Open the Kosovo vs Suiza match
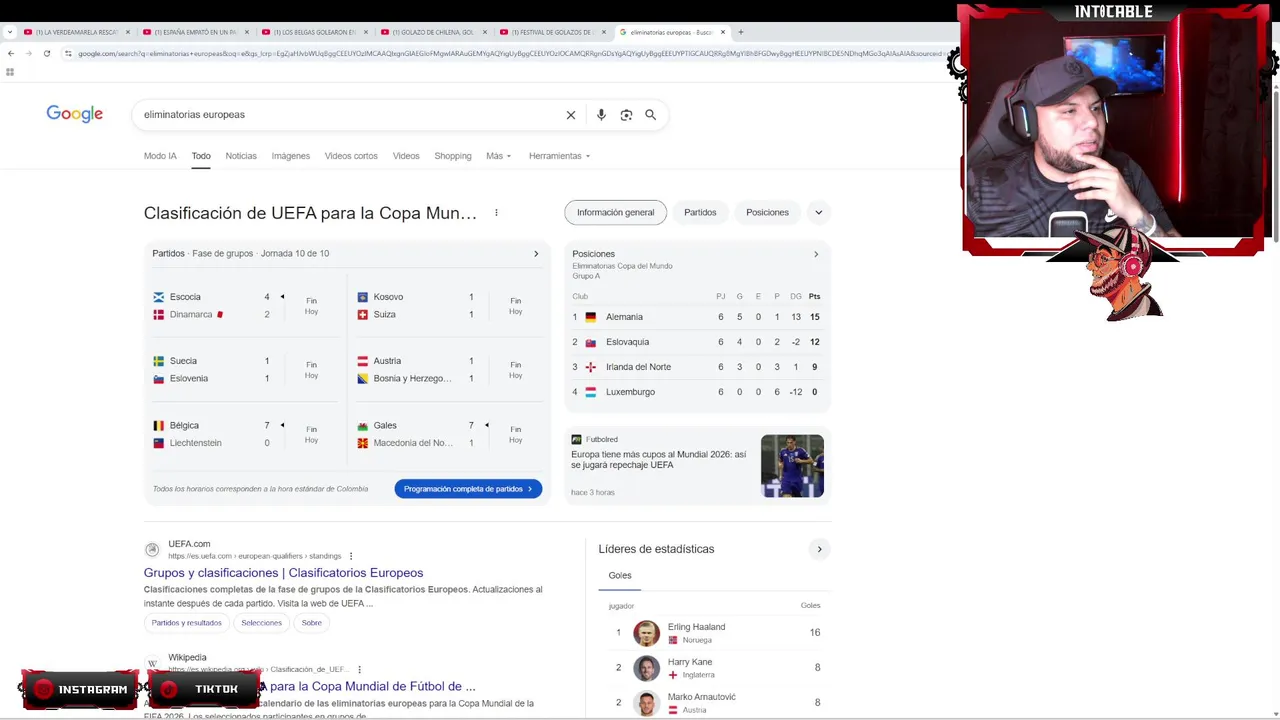Screen dimensions: 1280x720 point(449,306)
